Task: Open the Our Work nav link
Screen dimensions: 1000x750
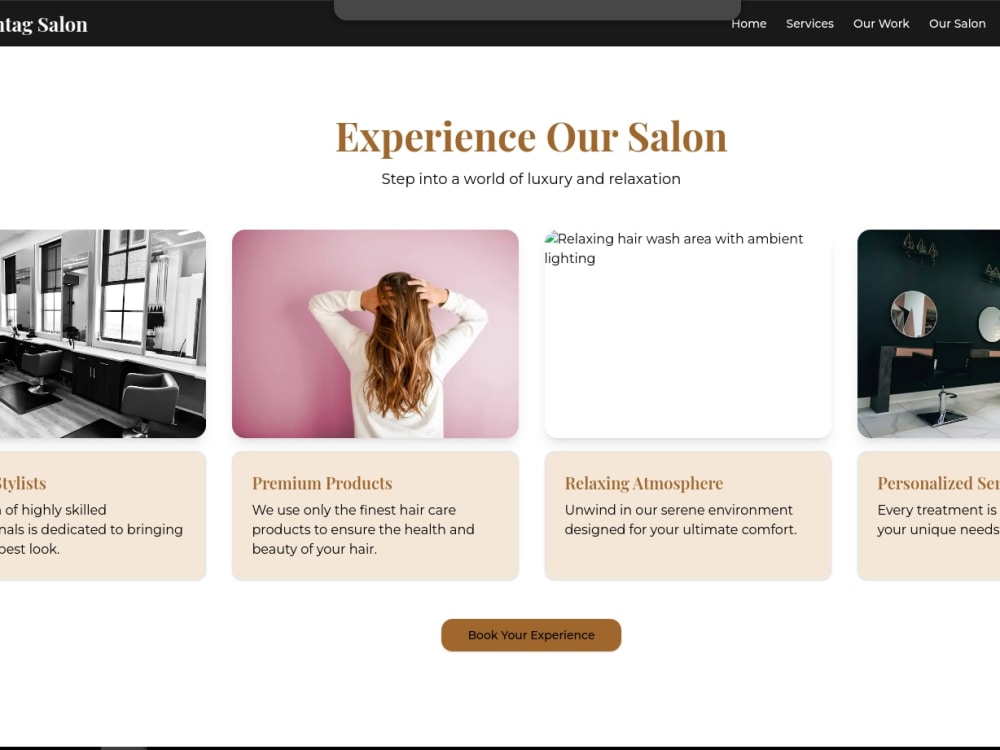Action: click(881, 24)
